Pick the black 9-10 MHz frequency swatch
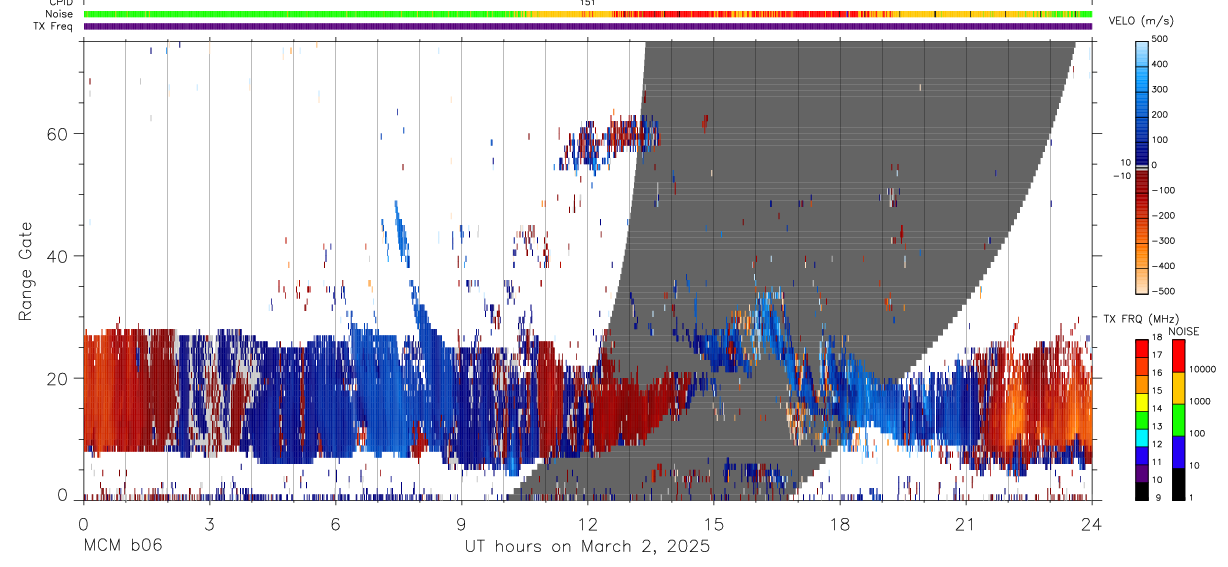Image resolution: width=1228 pixels, height=567 pixels. click(x=1142, y=490)
